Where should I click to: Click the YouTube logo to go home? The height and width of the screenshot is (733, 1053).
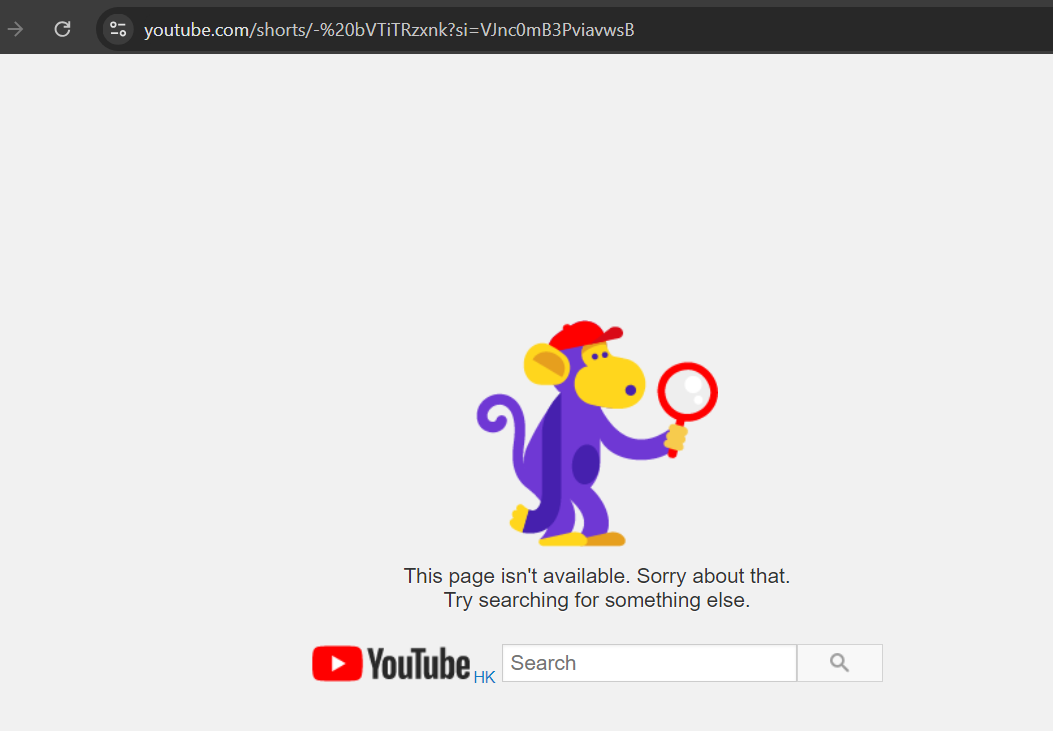(392, 664)
